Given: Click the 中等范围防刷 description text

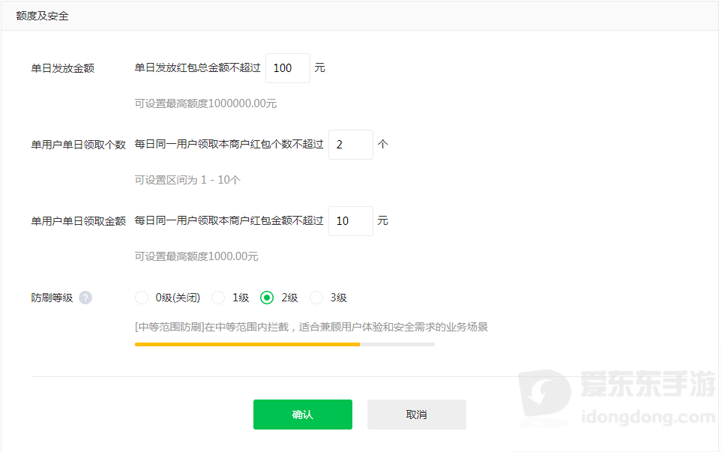Looking at the screenshot, I should tap(311, 327).
